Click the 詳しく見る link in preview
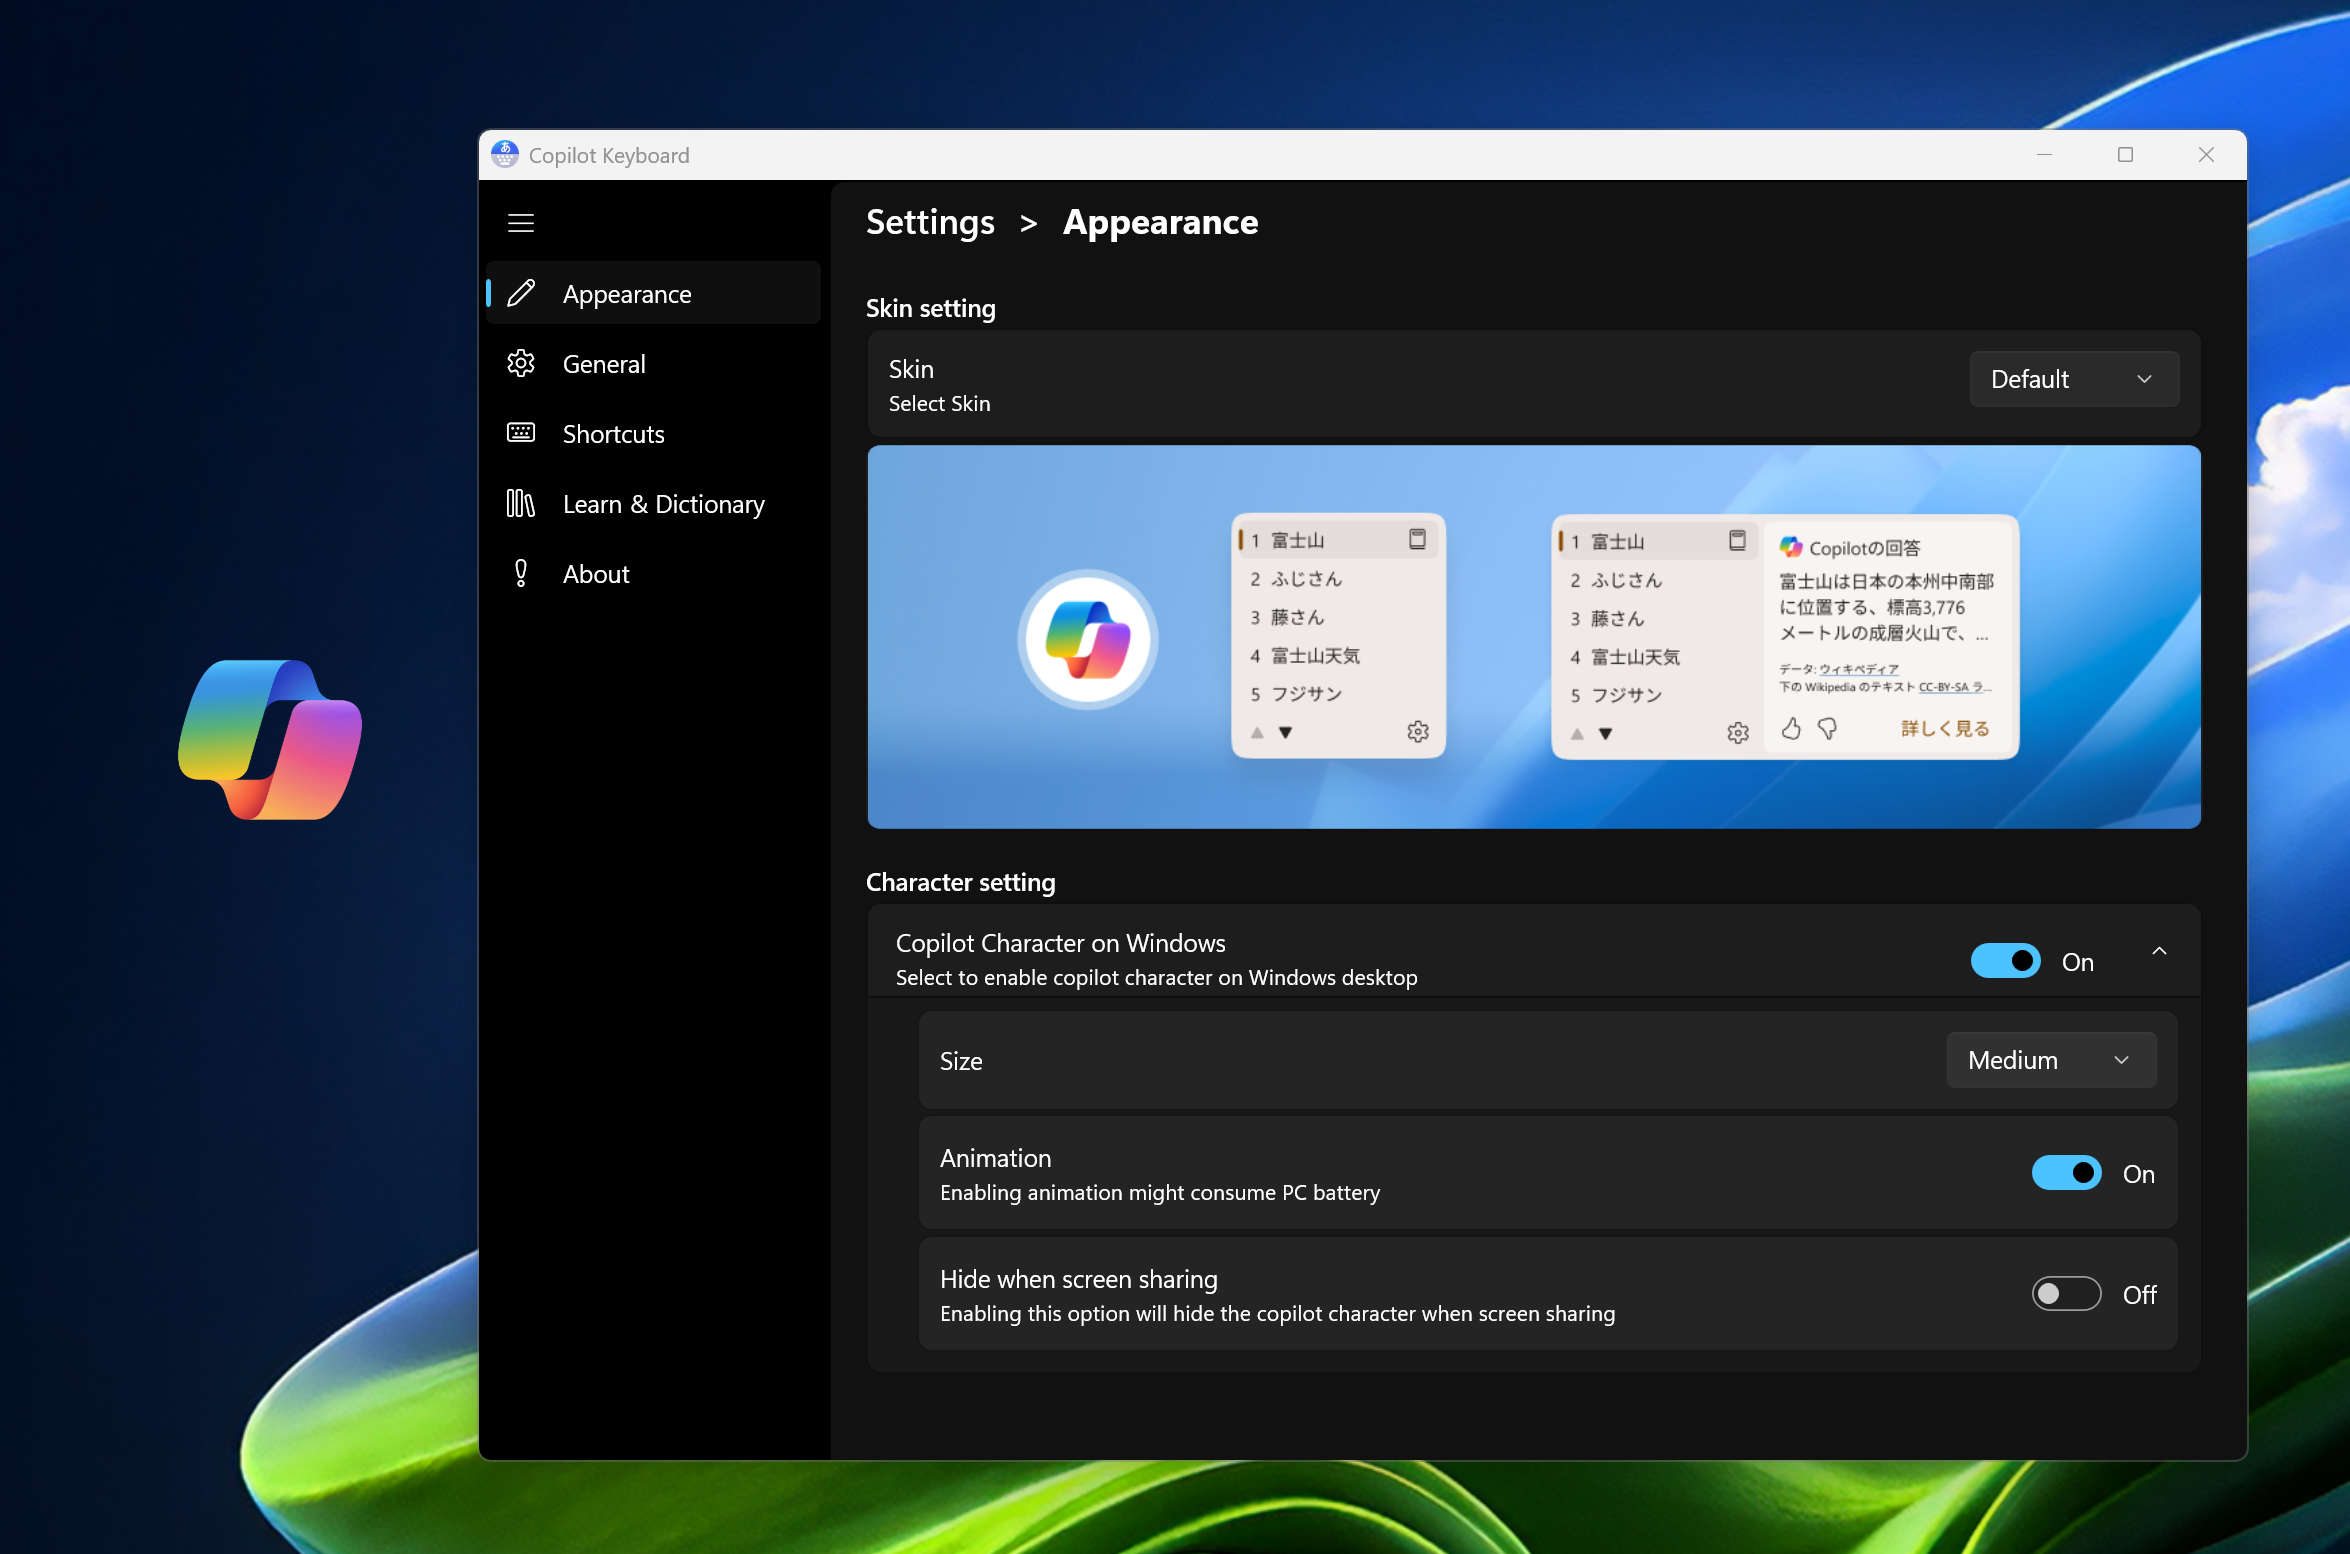Viewport: 2350px width, 1554px height. tap(1944, 729)
